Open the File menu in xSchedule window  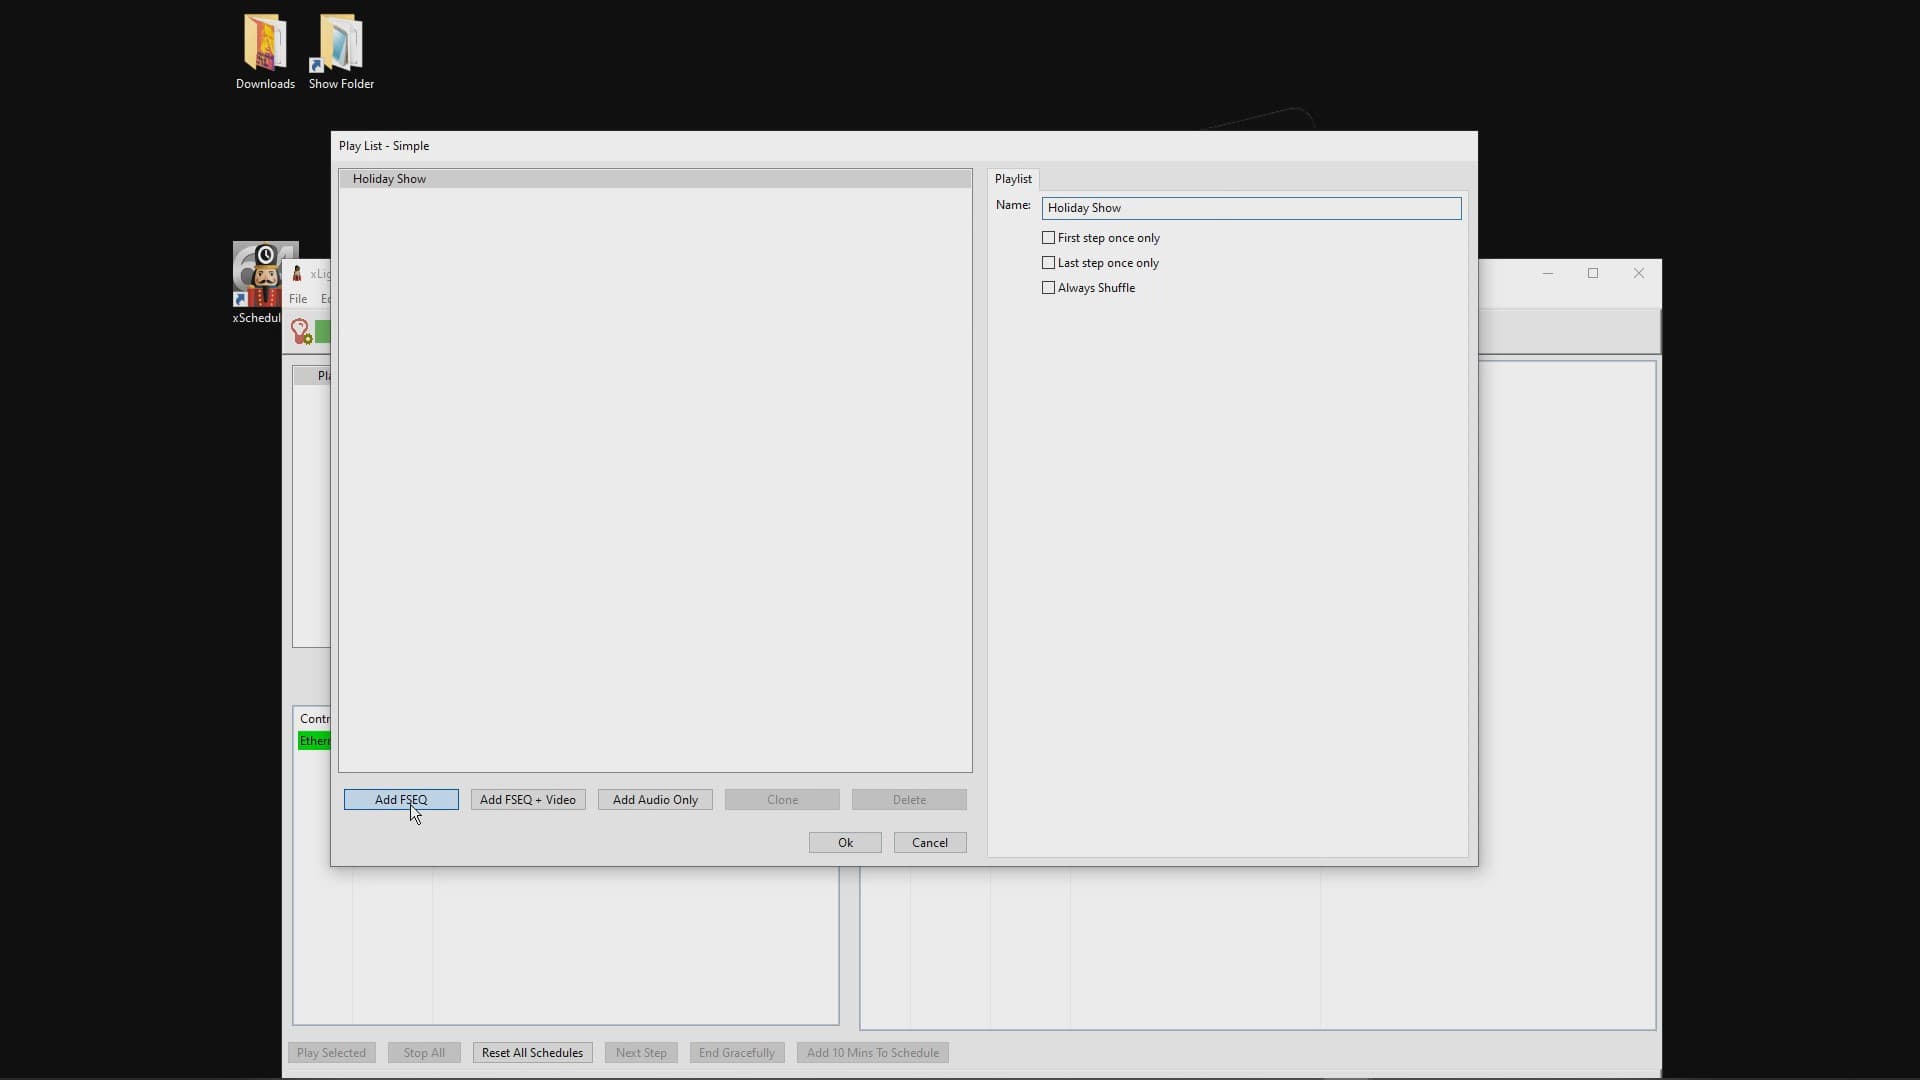coord(298,299)
